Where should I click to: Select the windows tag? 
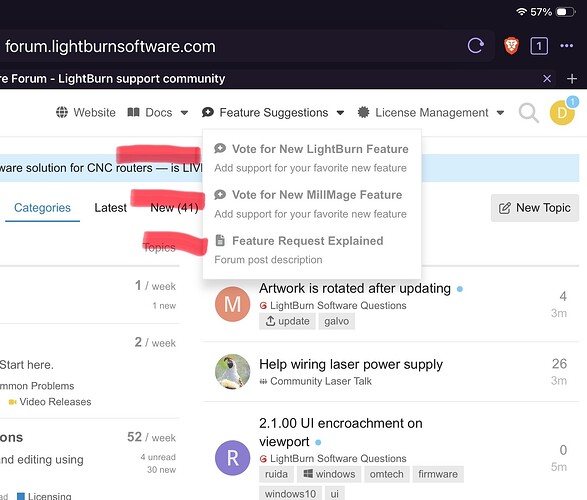329,474
